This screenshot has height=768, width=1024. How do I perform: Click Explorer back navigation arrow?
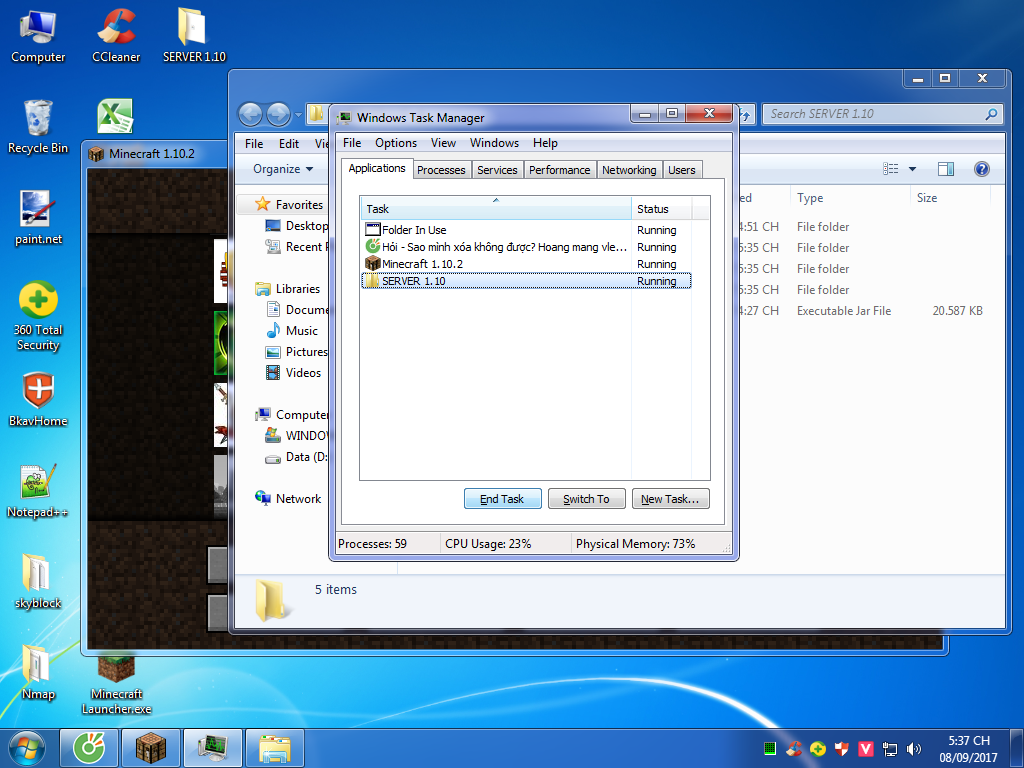coord(250,115)
